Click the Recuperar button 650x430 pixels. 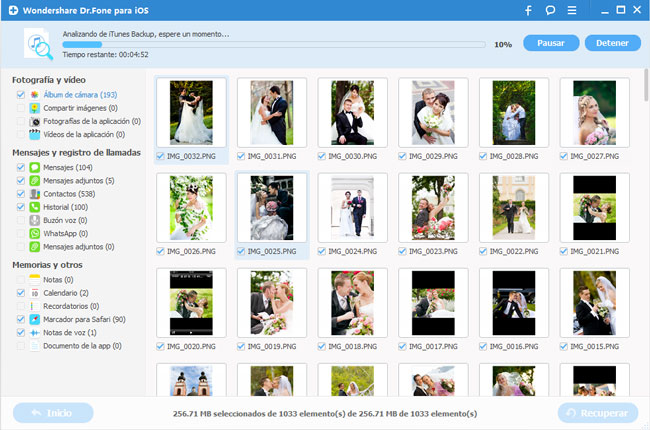point(598,413)
